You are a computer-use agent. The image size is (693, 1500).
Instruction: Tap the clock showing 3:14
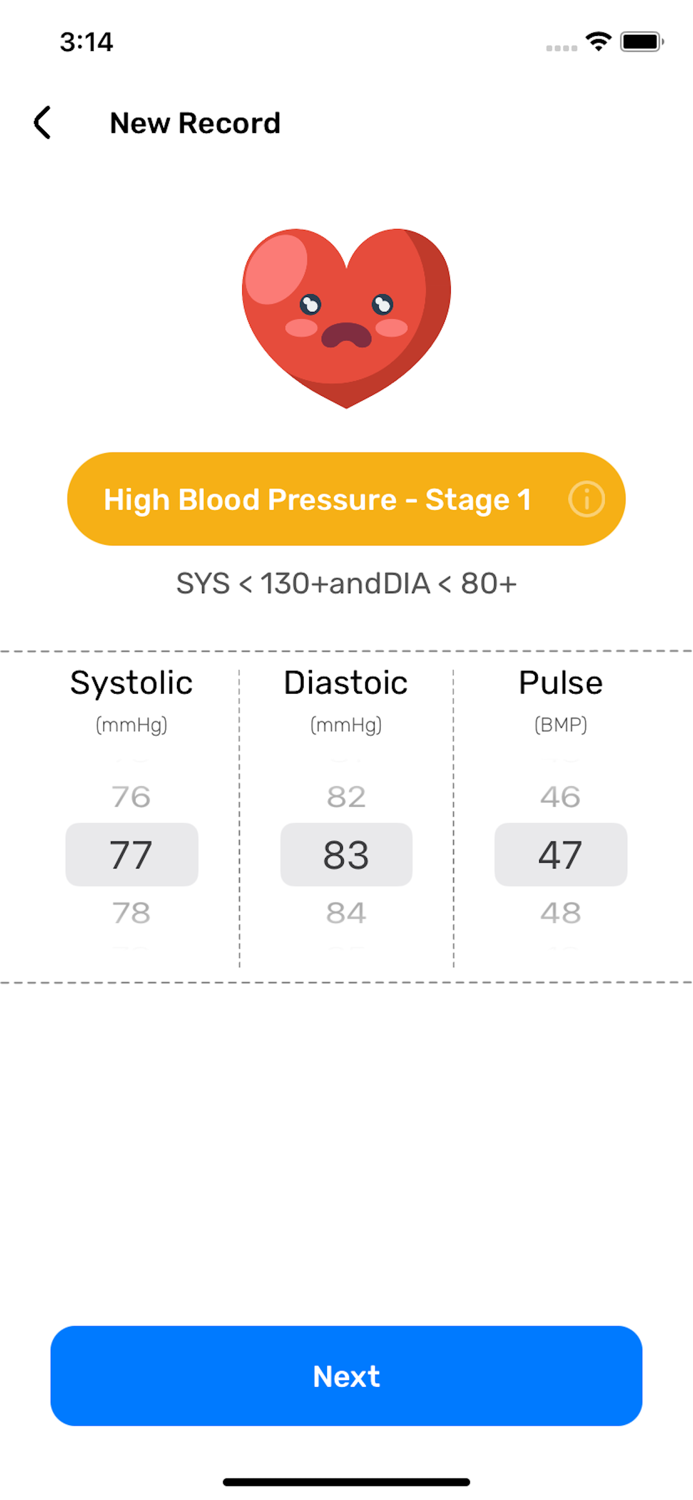(x=87, y=42)
